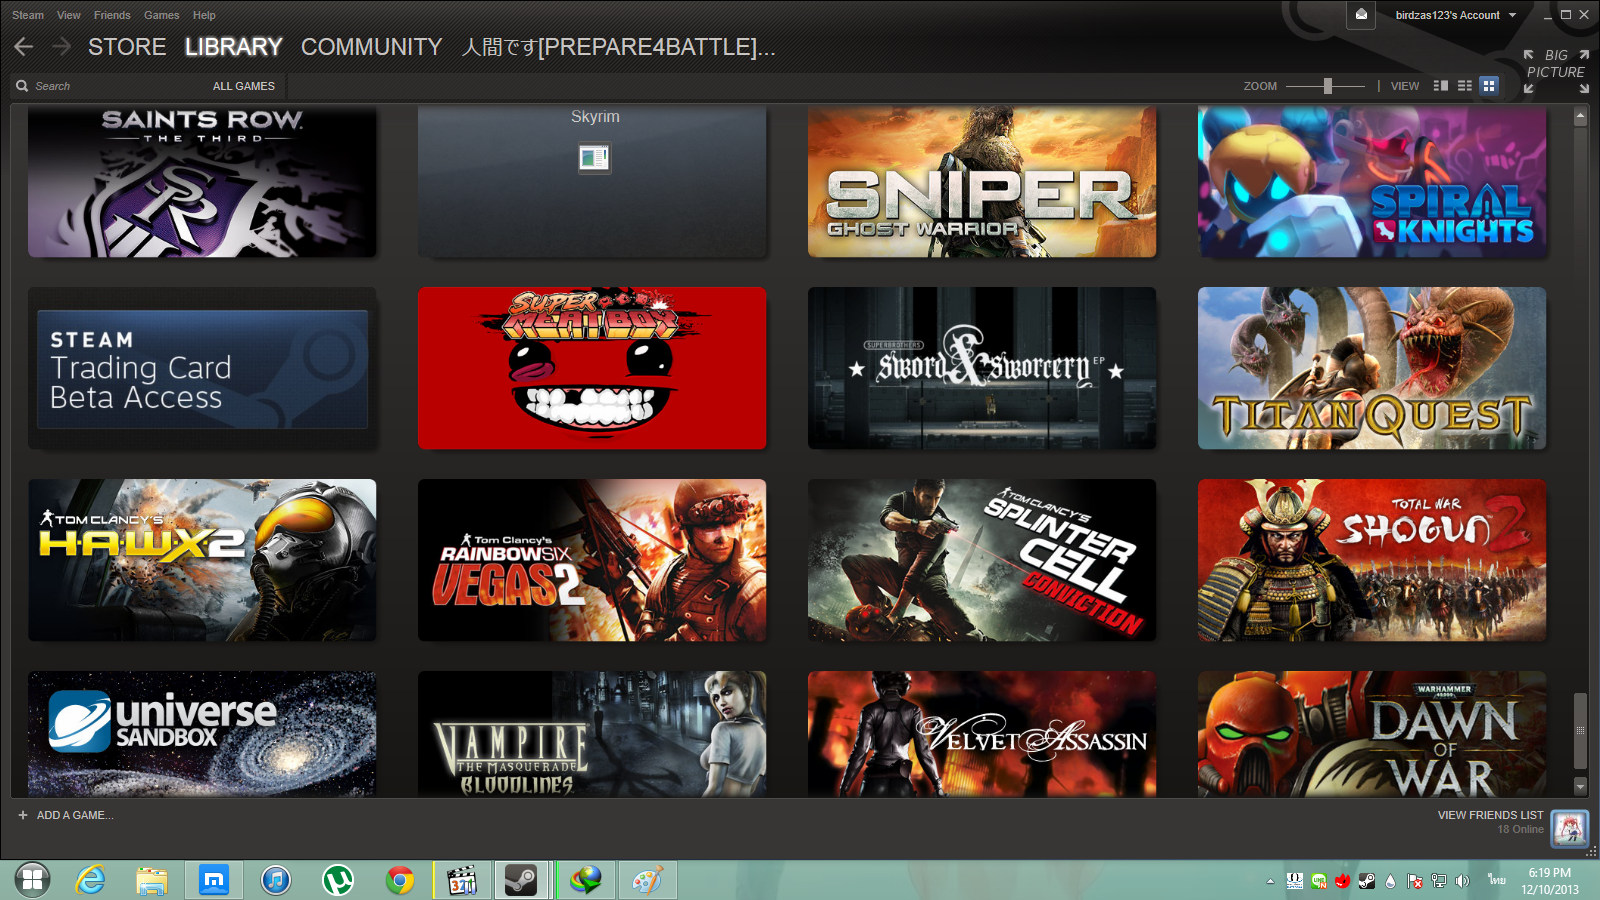Open uTorrent from the taskbar
Image resolution: width=1600 pixels, height=900 pixels.
338,880
